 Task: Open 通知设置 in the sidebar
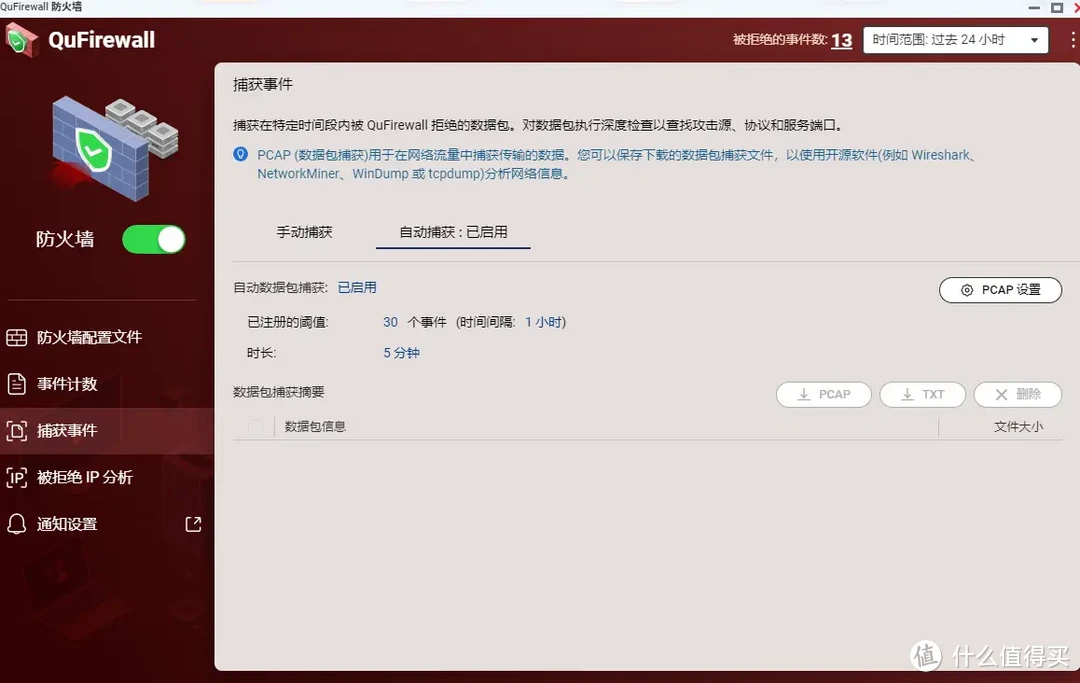click(67, 524)
